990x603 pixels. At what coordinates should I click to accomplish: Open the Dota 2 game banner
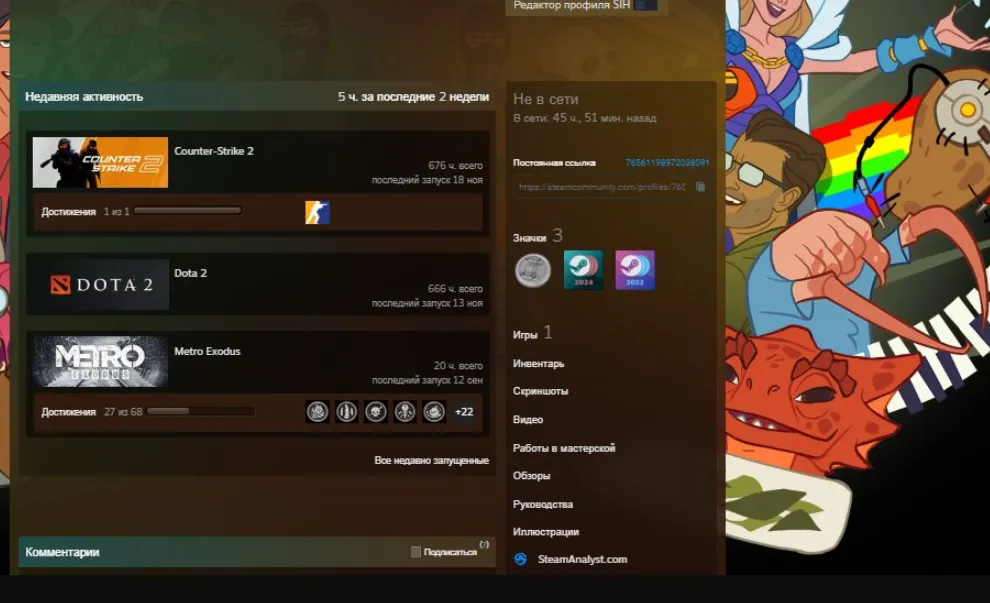click(x=100, y=285)
